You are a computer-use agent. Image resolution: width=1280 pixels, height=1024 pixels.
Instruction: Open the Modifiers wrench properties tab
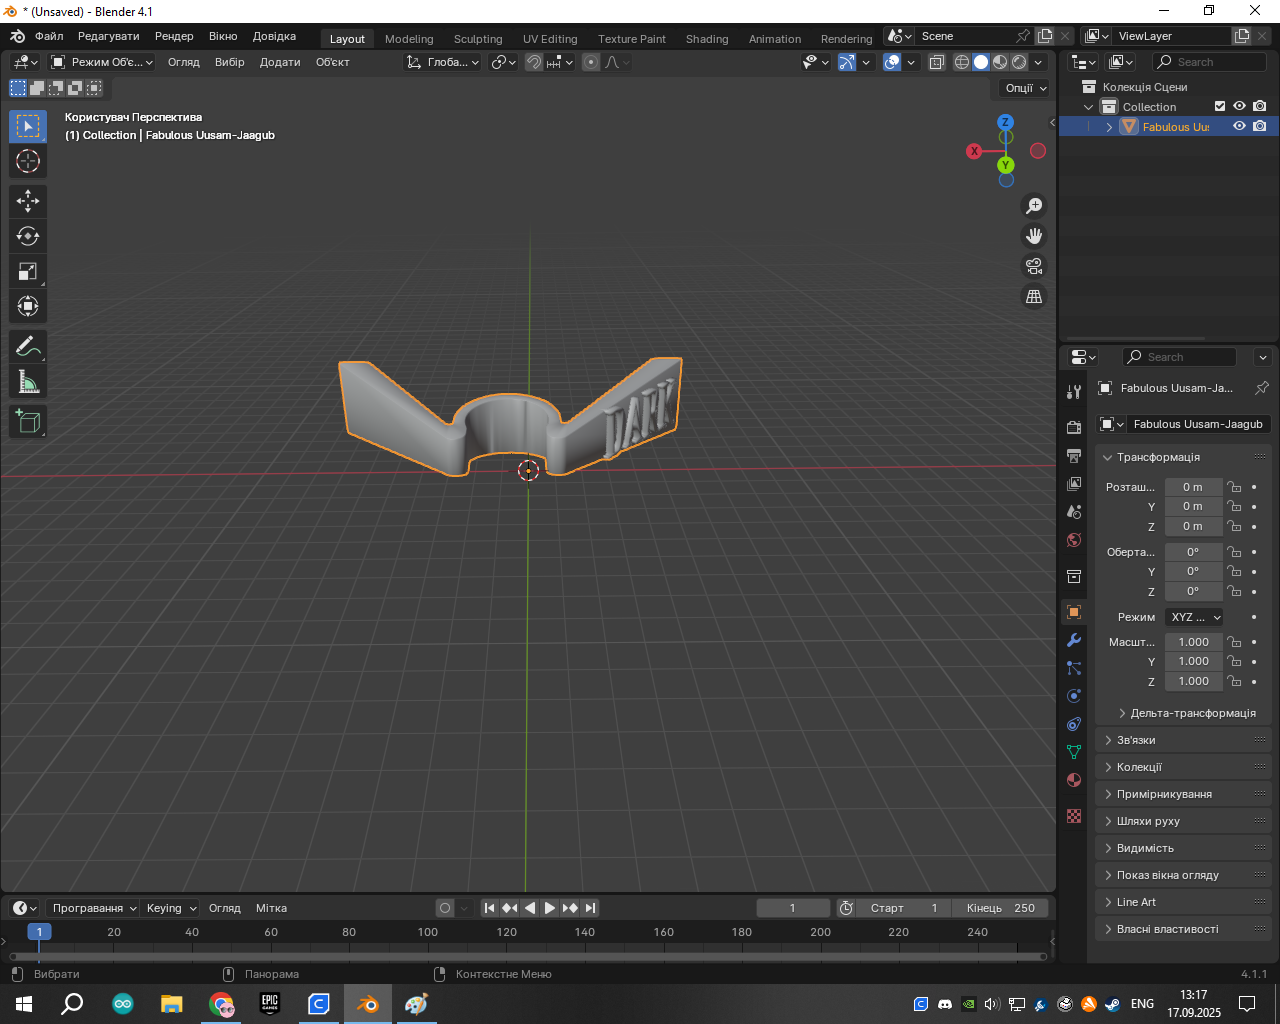tap(1074, 640)
